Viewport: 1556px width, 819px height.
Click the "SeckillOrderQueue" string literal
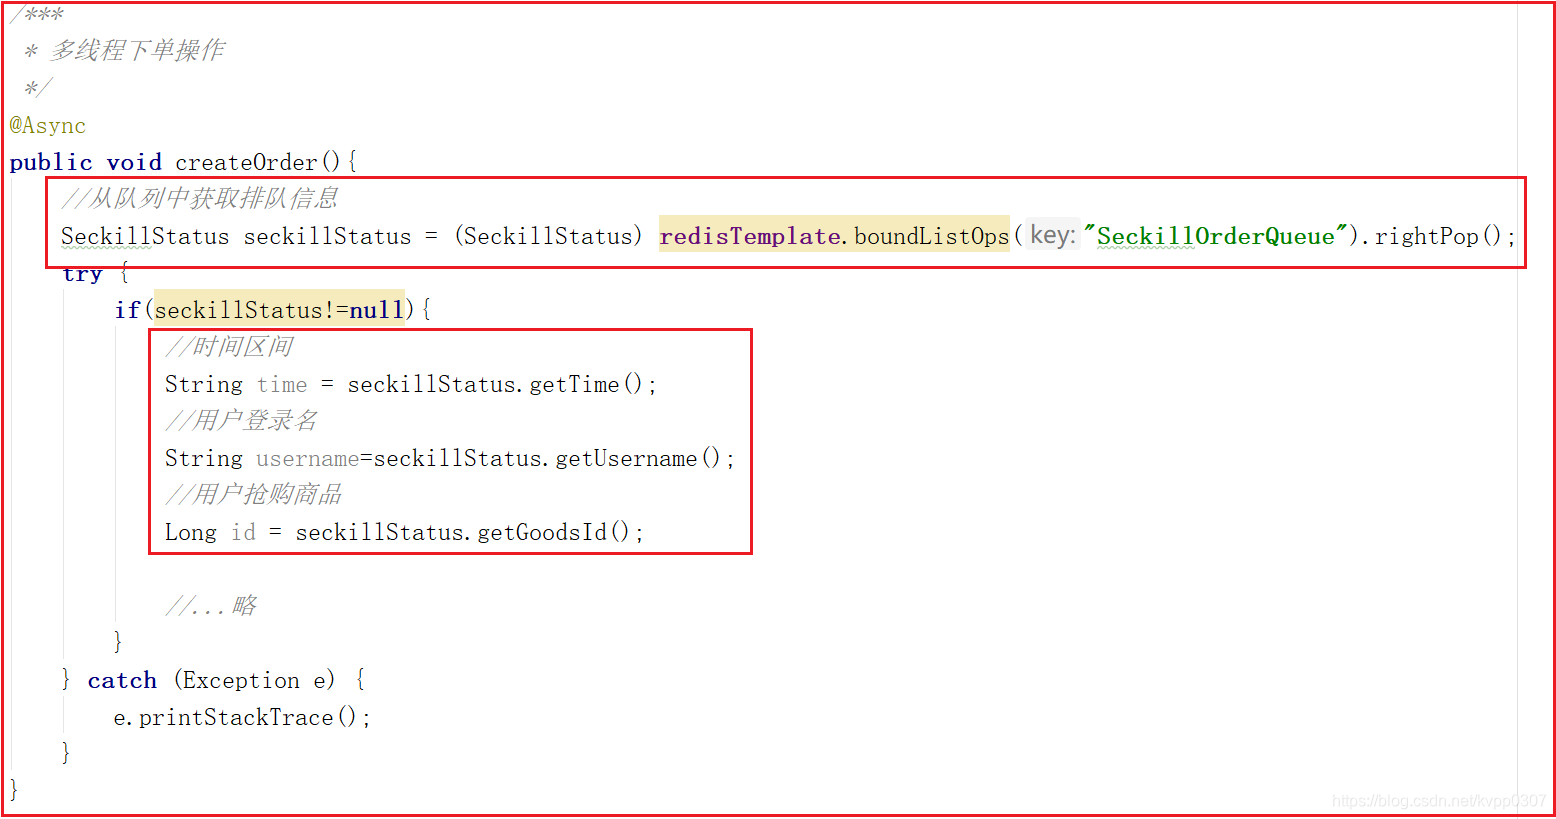[x=1215, y=236]
